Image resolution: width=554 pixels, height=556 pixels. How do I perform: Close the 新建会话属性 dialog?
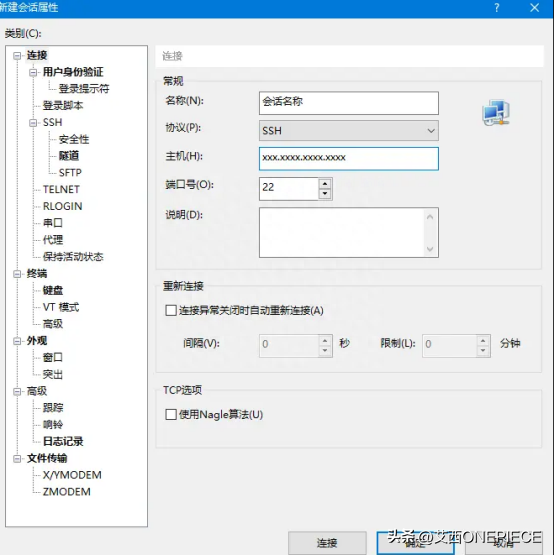[x=534, y=8]
